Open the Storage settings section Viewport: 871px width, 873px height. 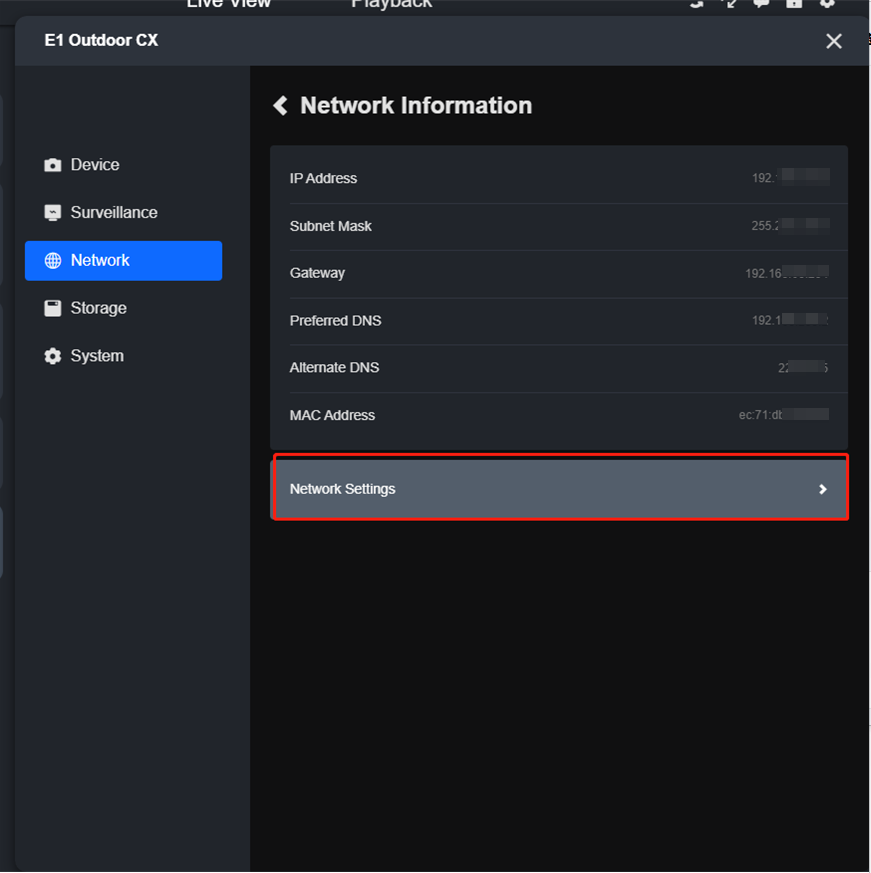coord(123,308)
